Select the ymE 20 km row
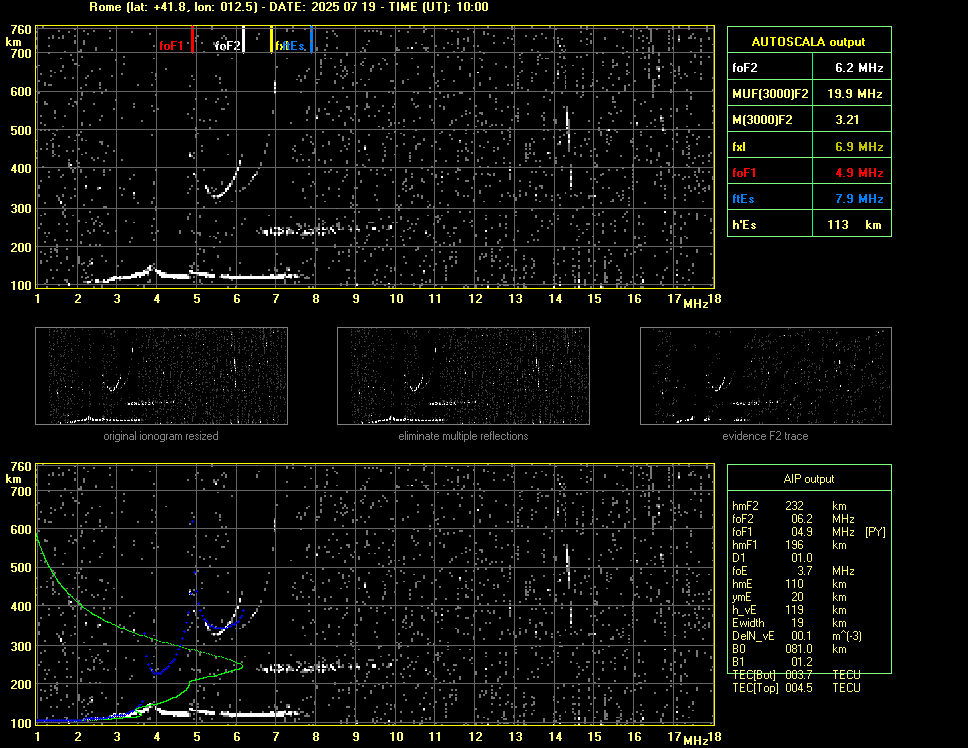 [789, 596]
